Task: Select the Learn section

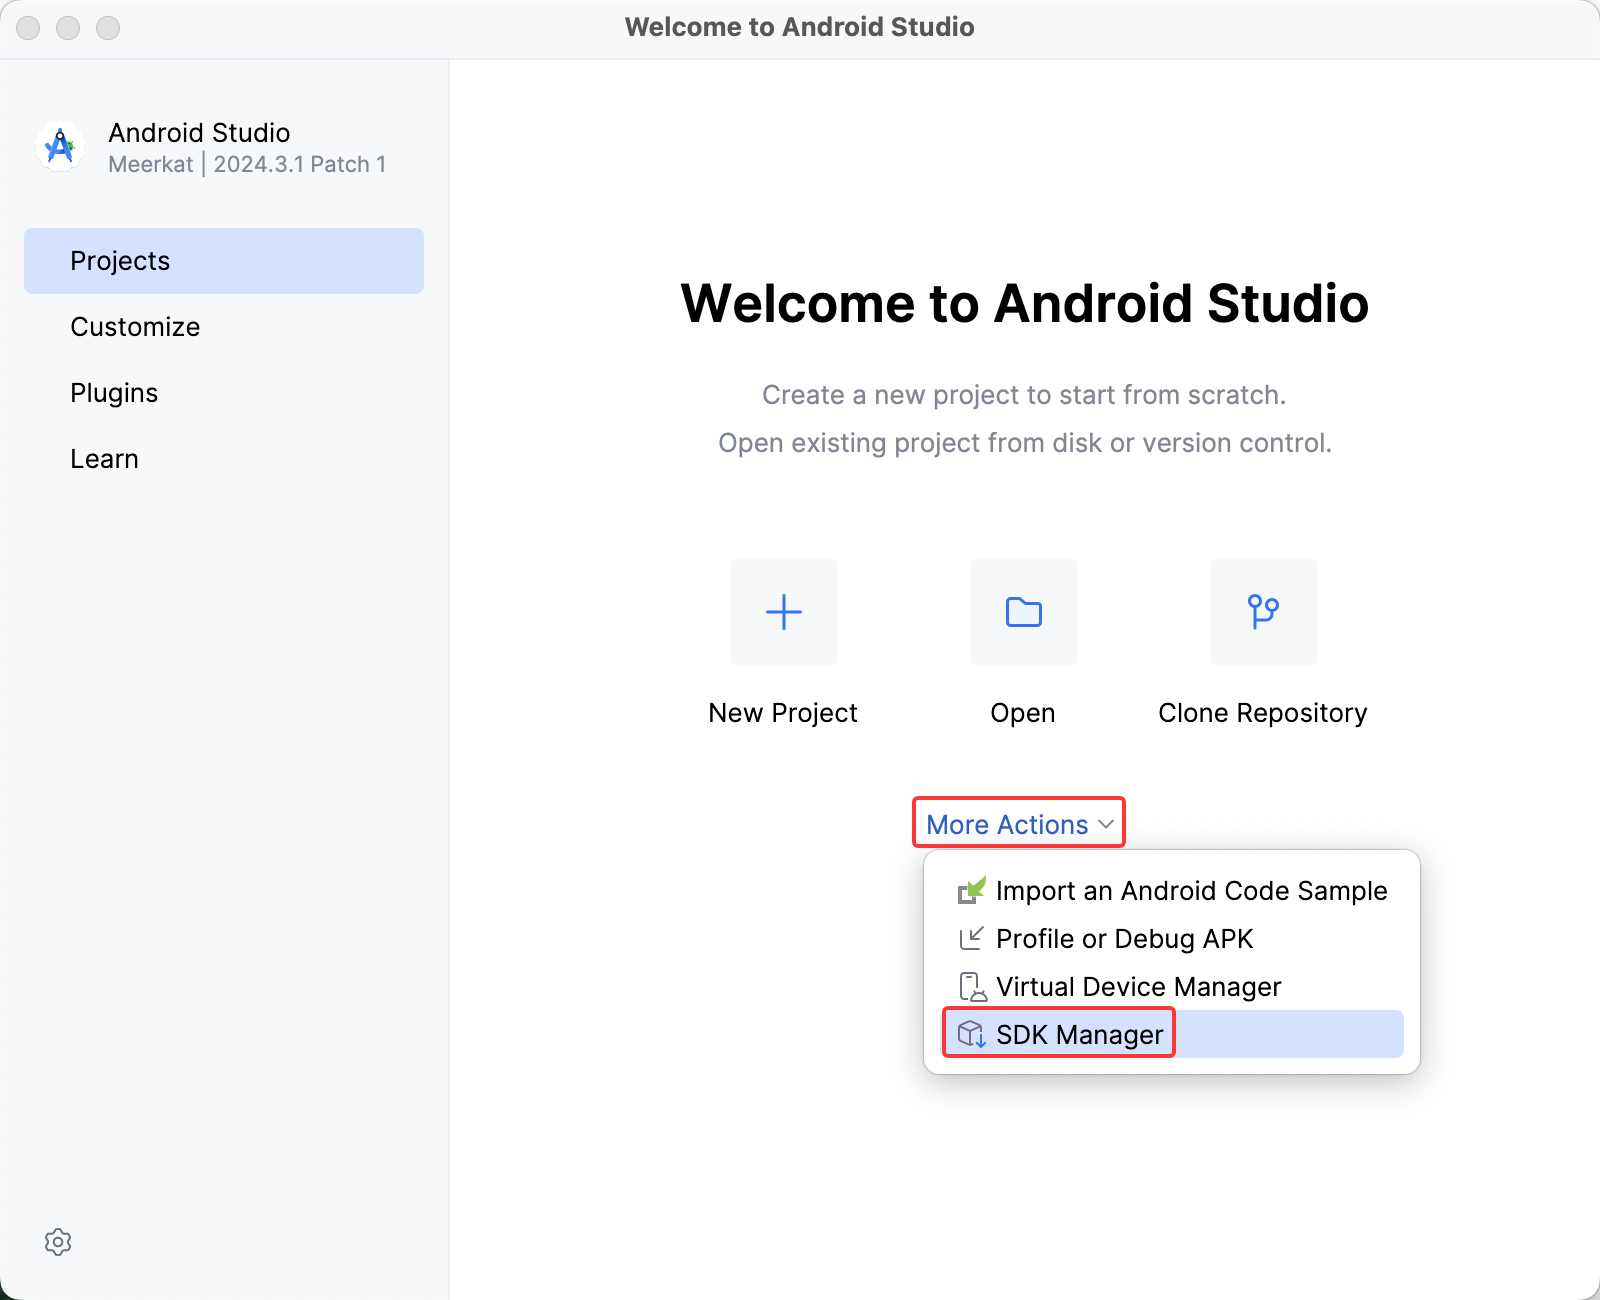Action: [x=104, y=458]
